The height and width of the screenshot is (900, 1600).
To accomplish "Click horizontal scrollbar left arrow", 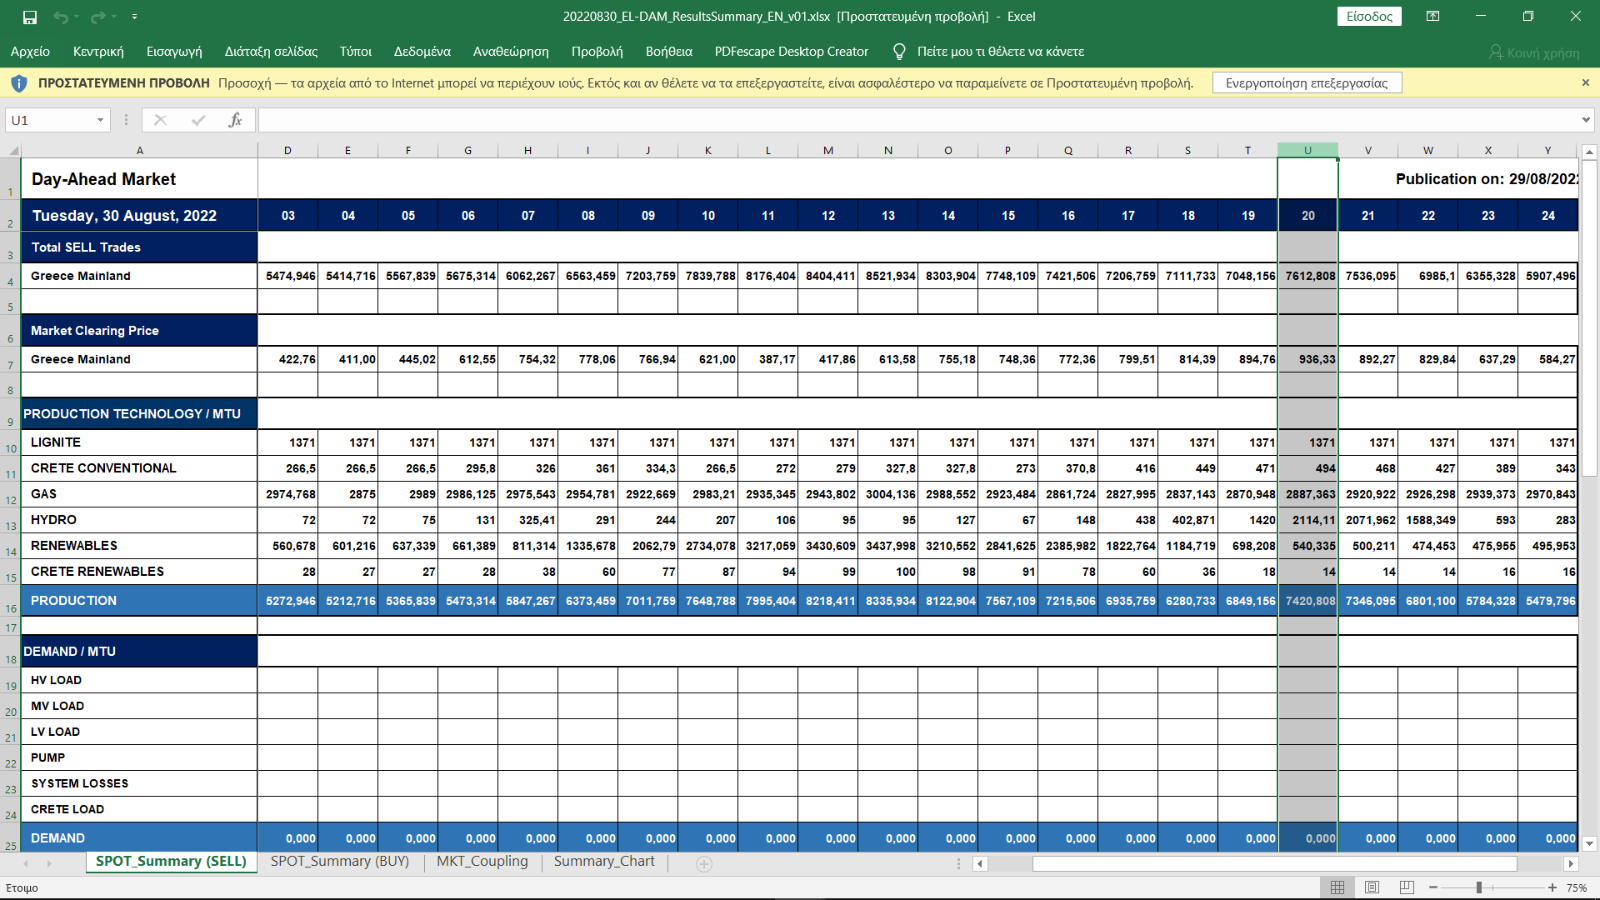I will coord(980,864).
